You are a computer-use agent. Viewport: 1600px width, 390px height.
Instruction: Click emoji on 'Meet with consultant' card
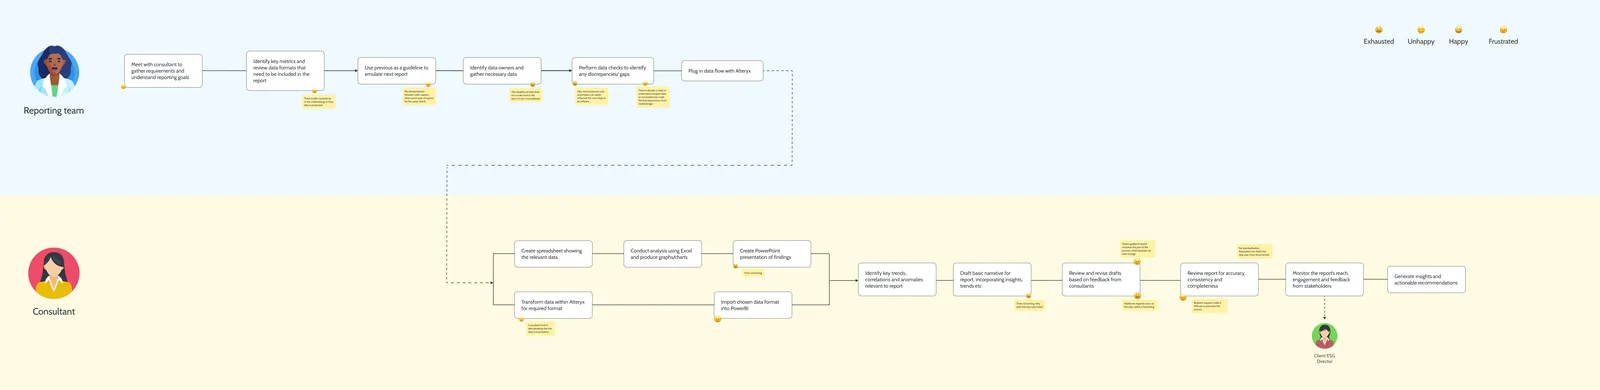pos(124,87)
